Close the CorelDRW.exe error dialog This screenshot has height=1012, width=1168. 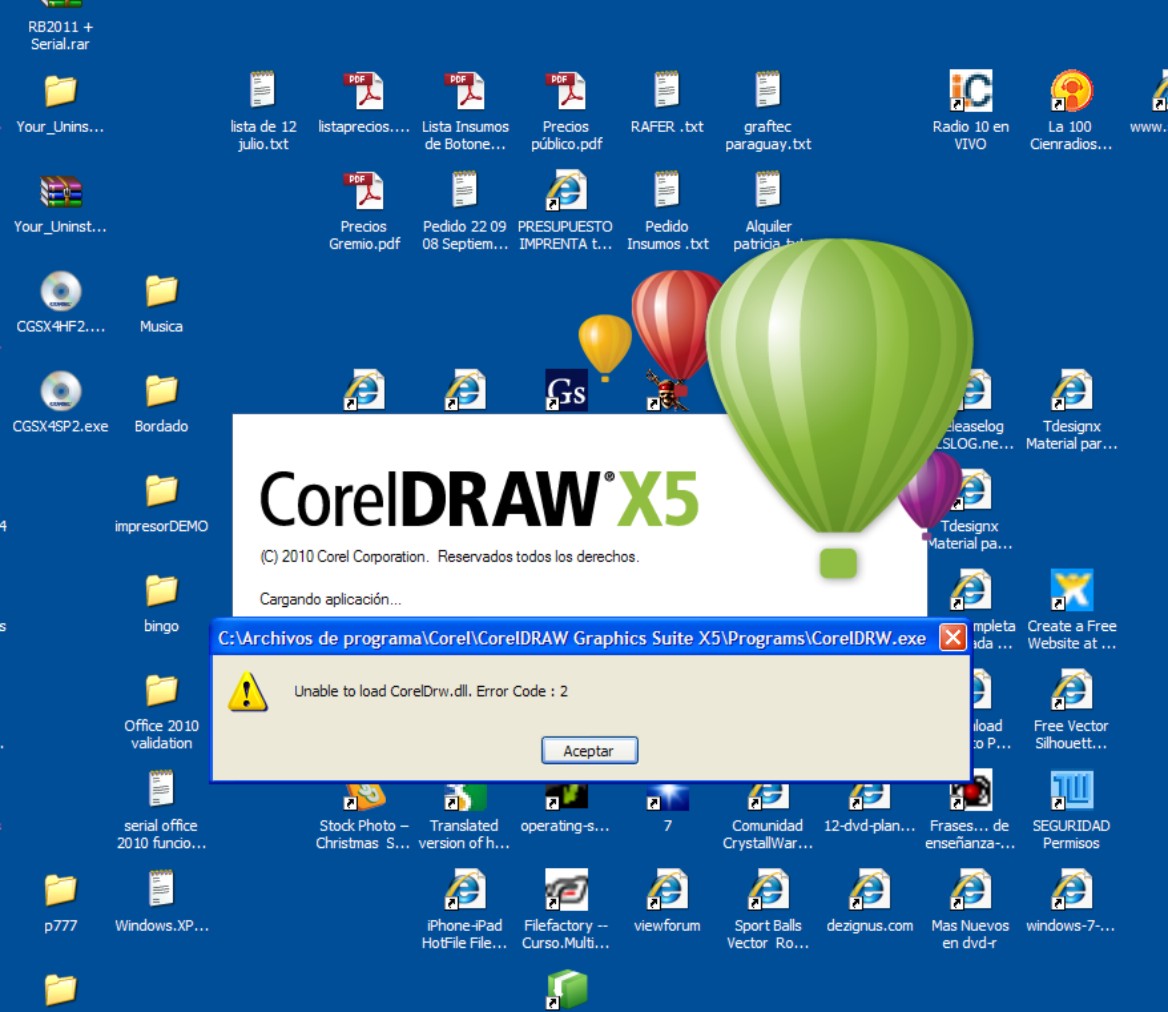[953, 638]
